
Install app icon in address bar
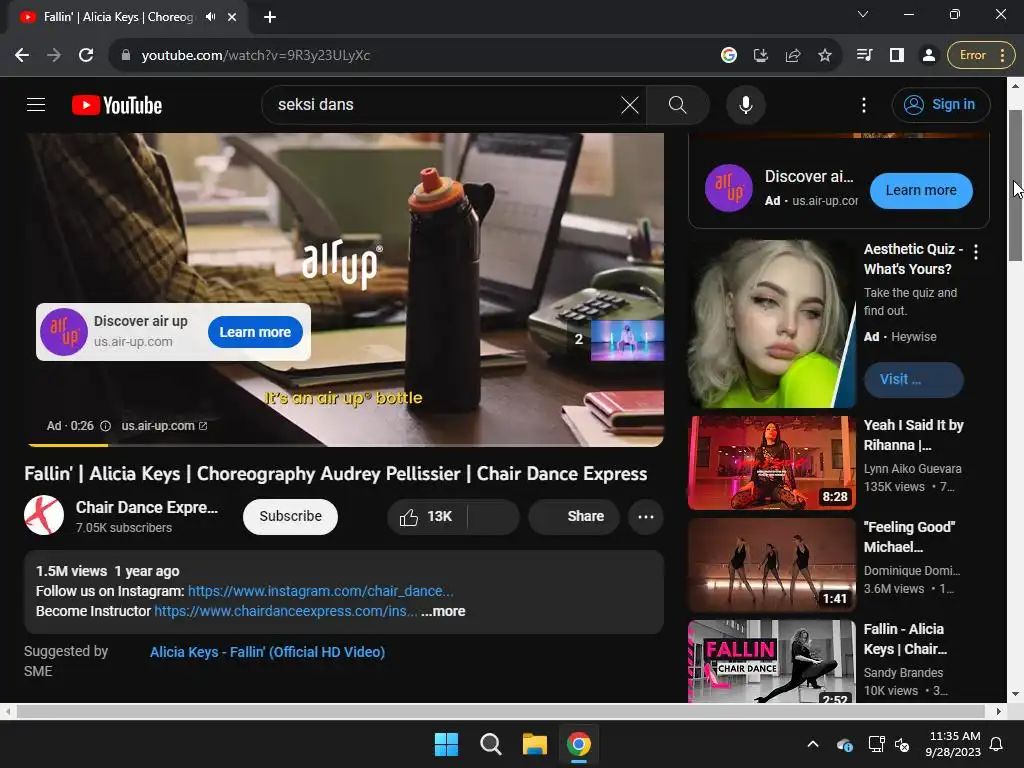(761, 55)
